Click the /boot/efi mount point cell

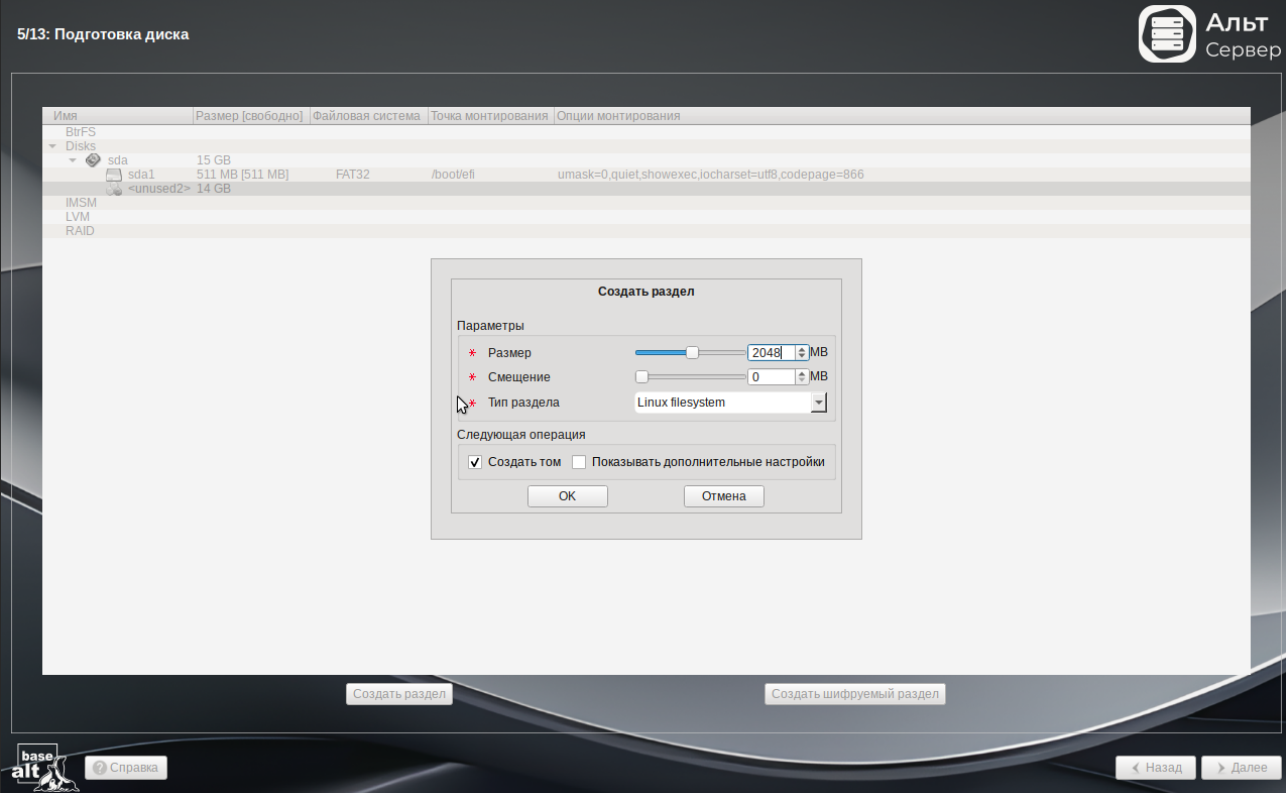pyautogui.click(x=453, y=174)
